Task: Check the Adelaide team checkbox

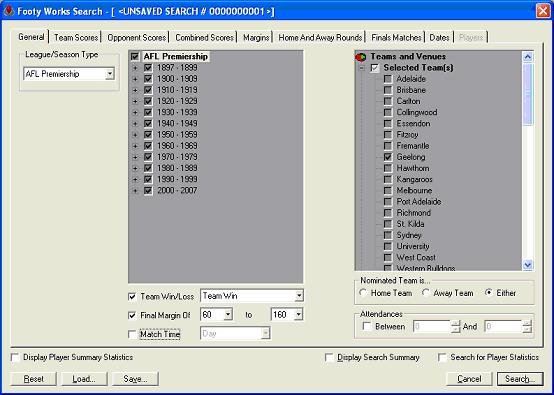Action: click(x=388, y=79)
